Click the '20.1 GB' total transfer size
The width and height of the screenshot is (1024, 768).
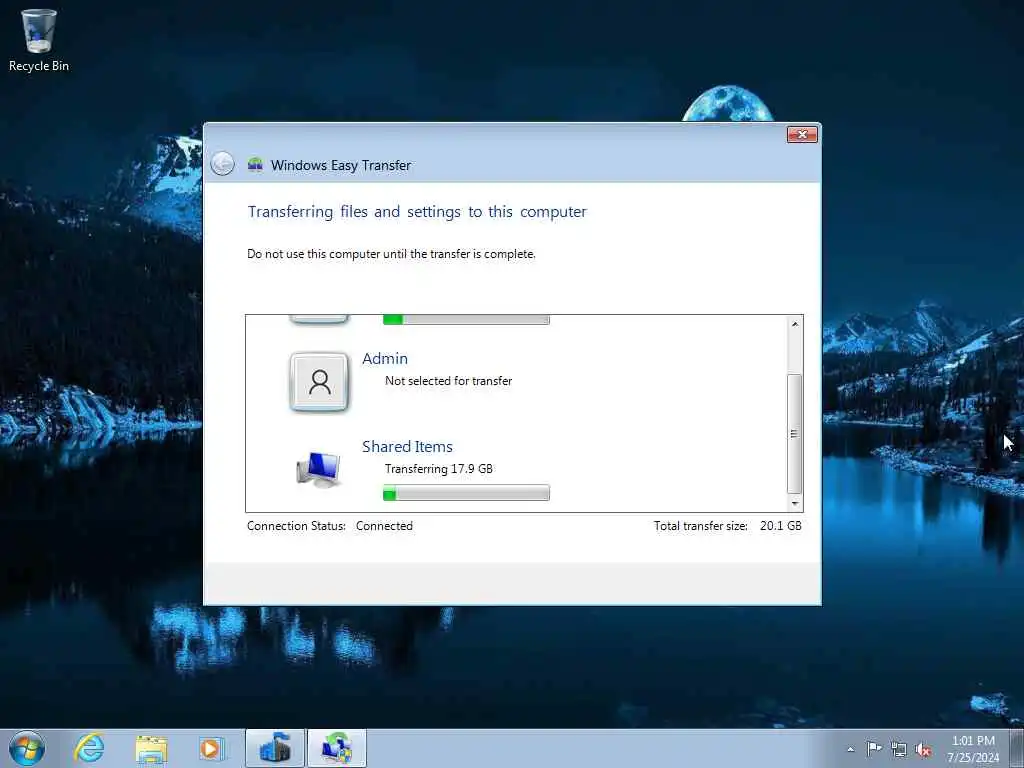coord(780,526)
